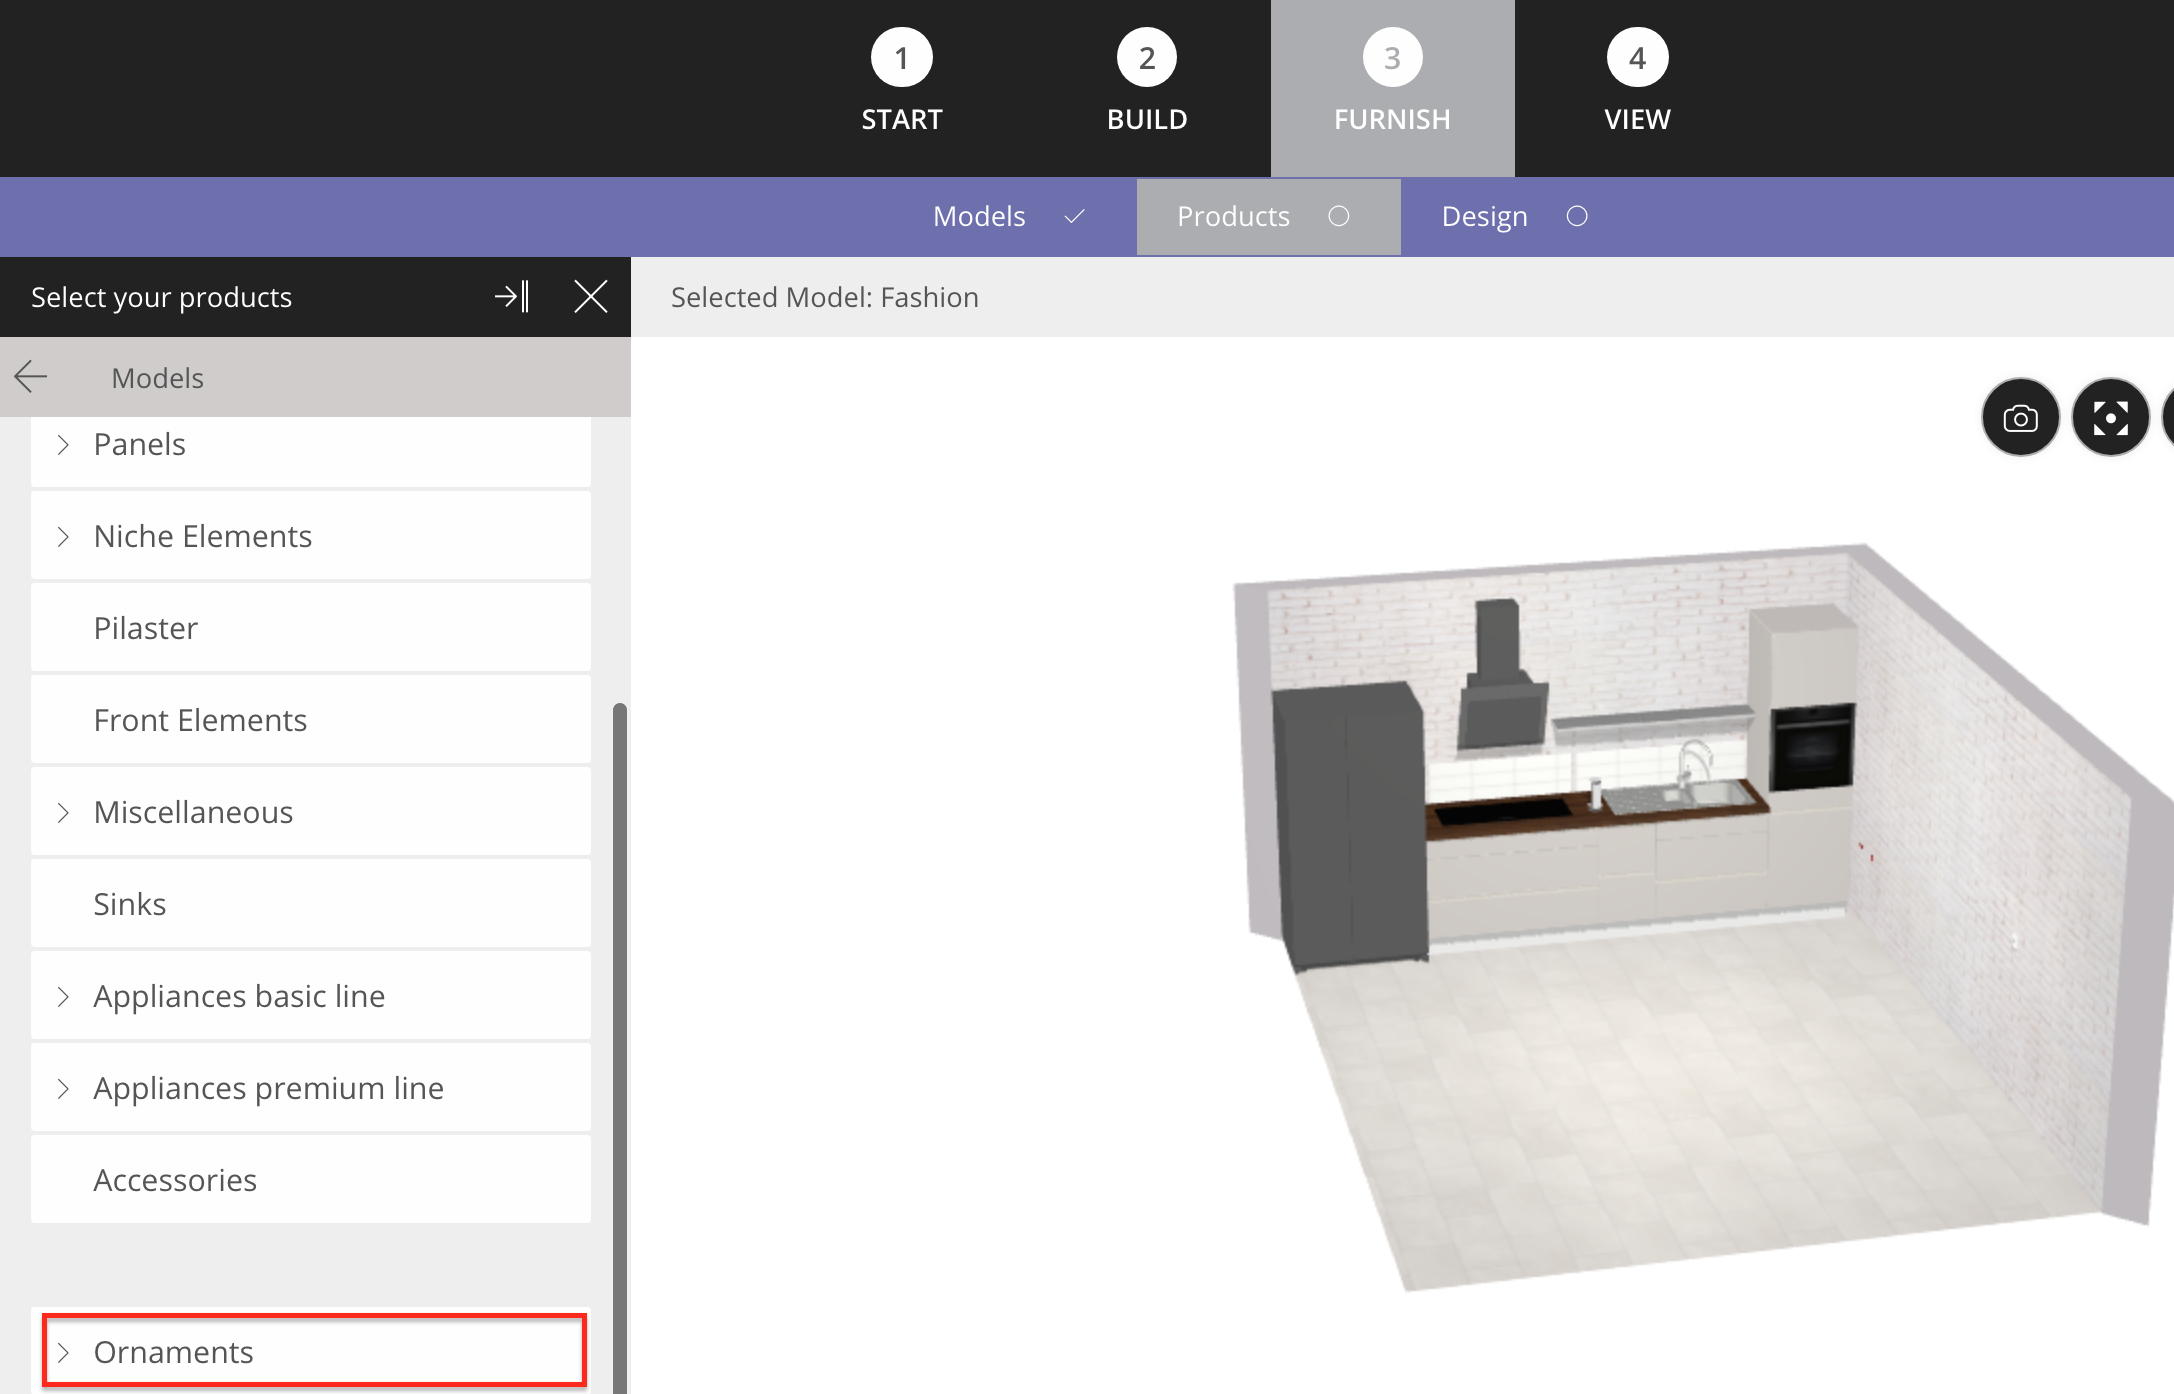Open the Models sub-tab
The width and height of the screenshot is (2174, 1394).
[979, 216]
